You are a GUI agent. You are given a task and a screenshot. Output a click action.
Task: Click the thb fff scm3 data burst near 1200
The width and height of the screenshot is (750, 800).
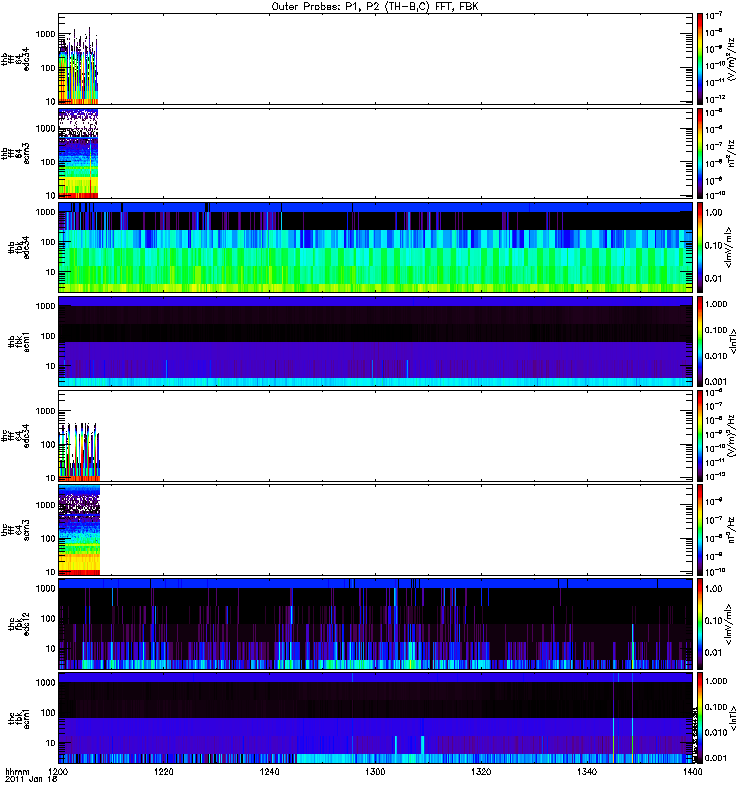(78, 153)
